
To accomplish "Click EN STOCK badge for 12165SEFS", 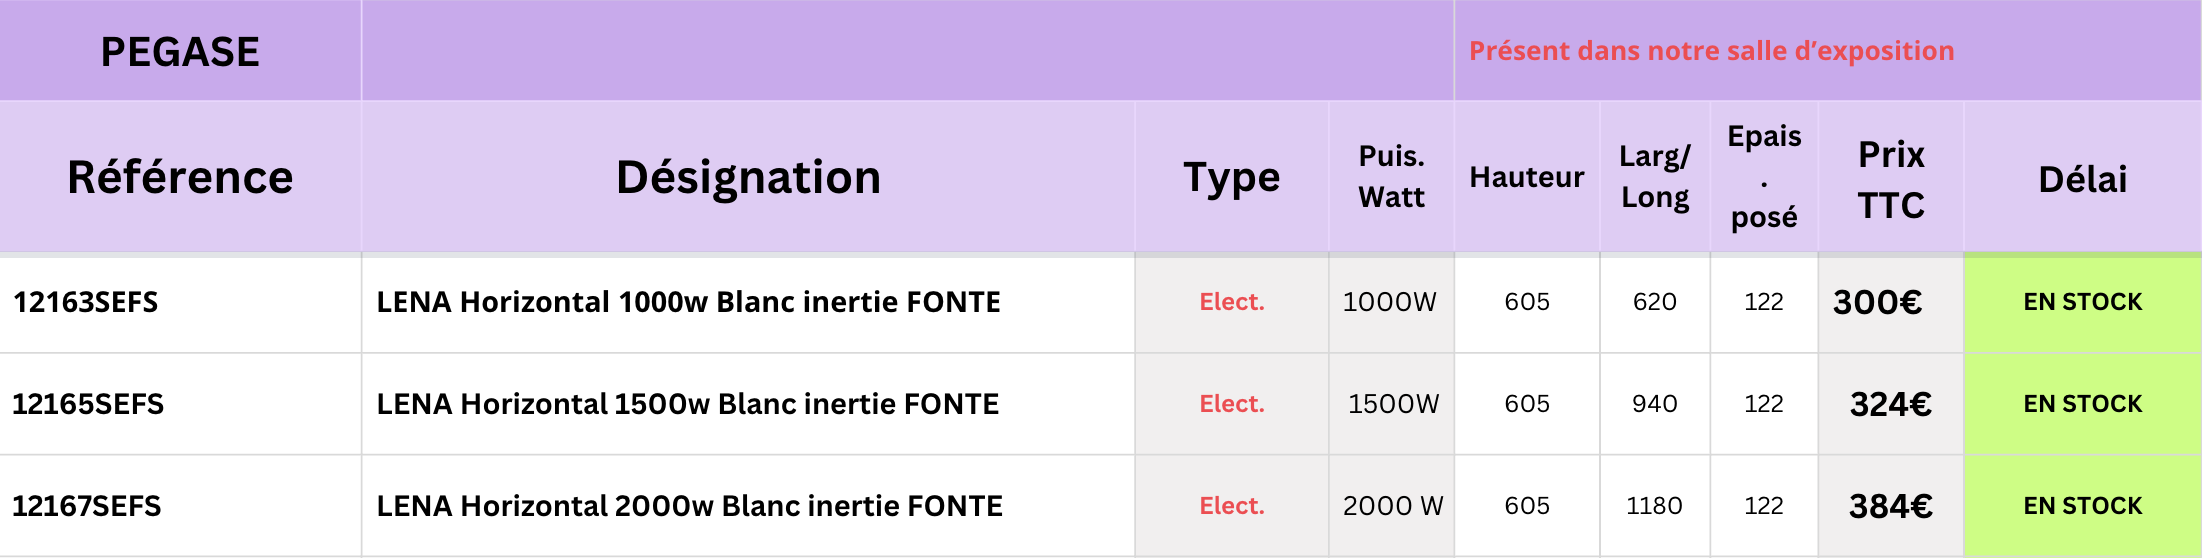I will pyautogui.click(x=2082, y=404).
